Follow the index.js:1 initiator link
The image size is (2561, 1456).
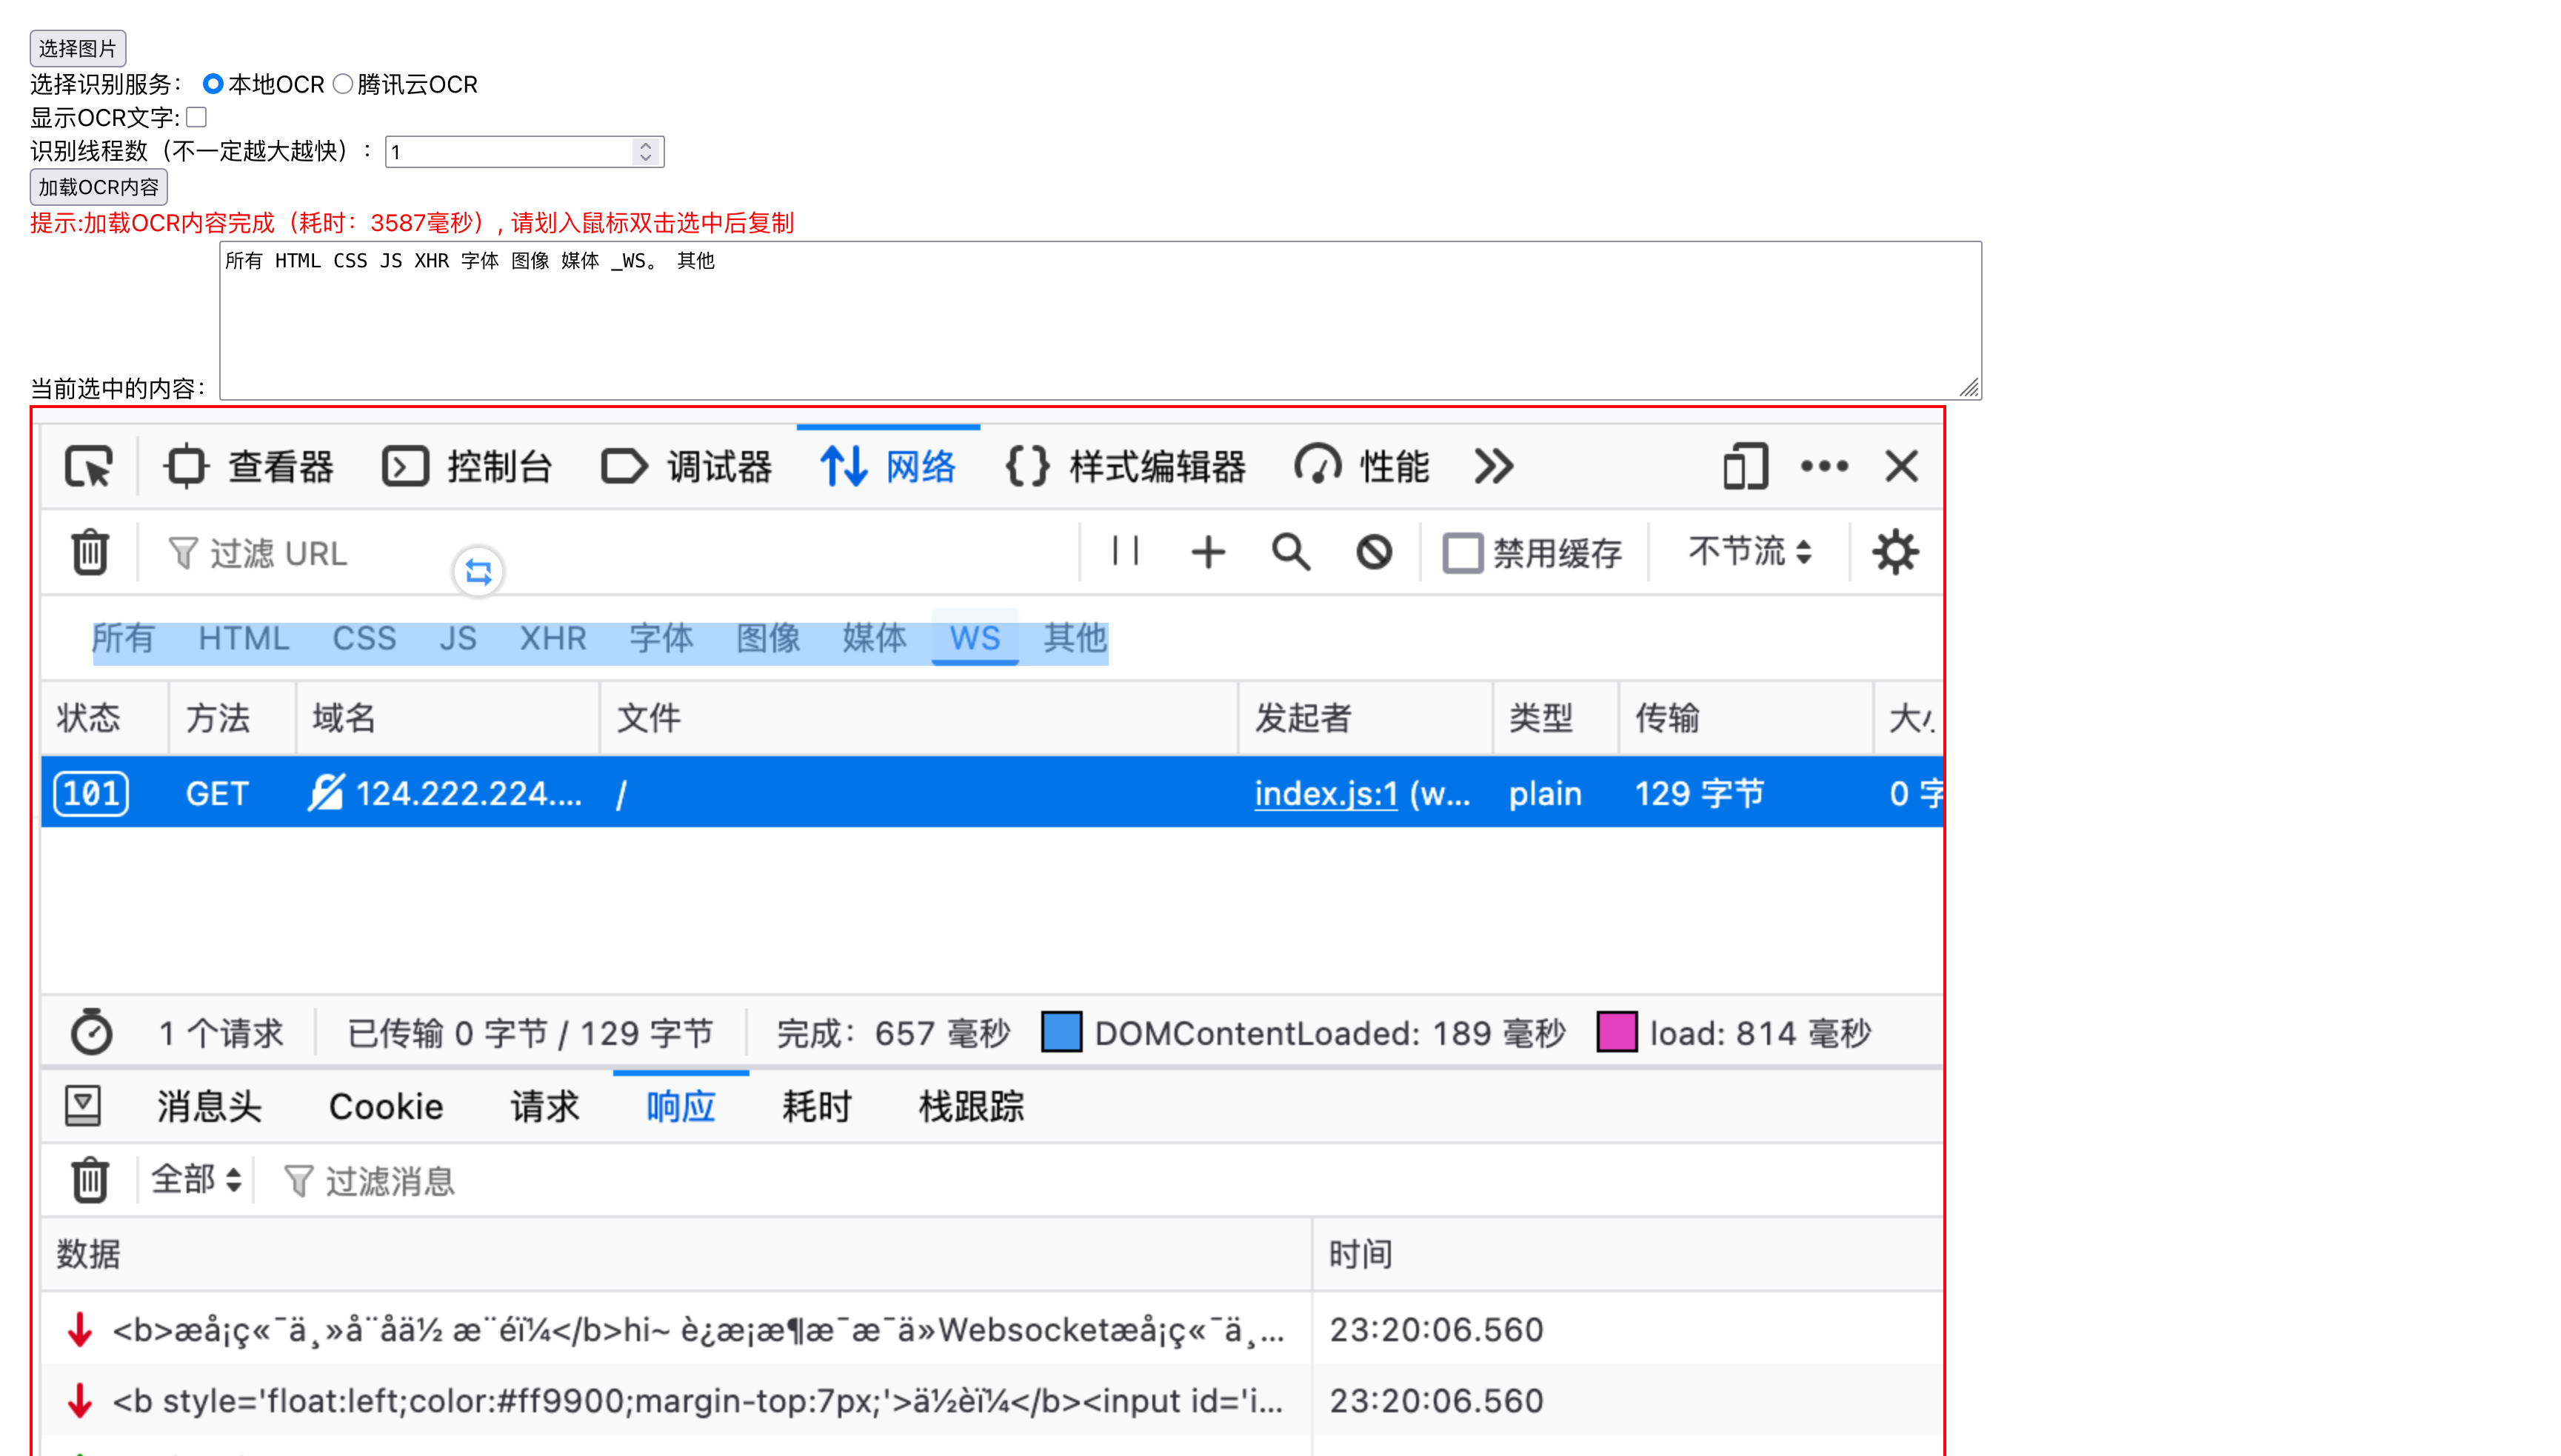1325,794
